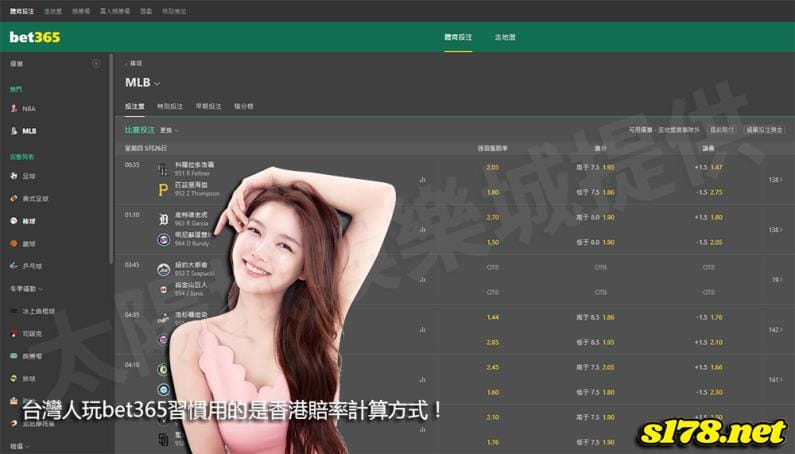Select 走地盤 in the green header

[x=505, y=37]
